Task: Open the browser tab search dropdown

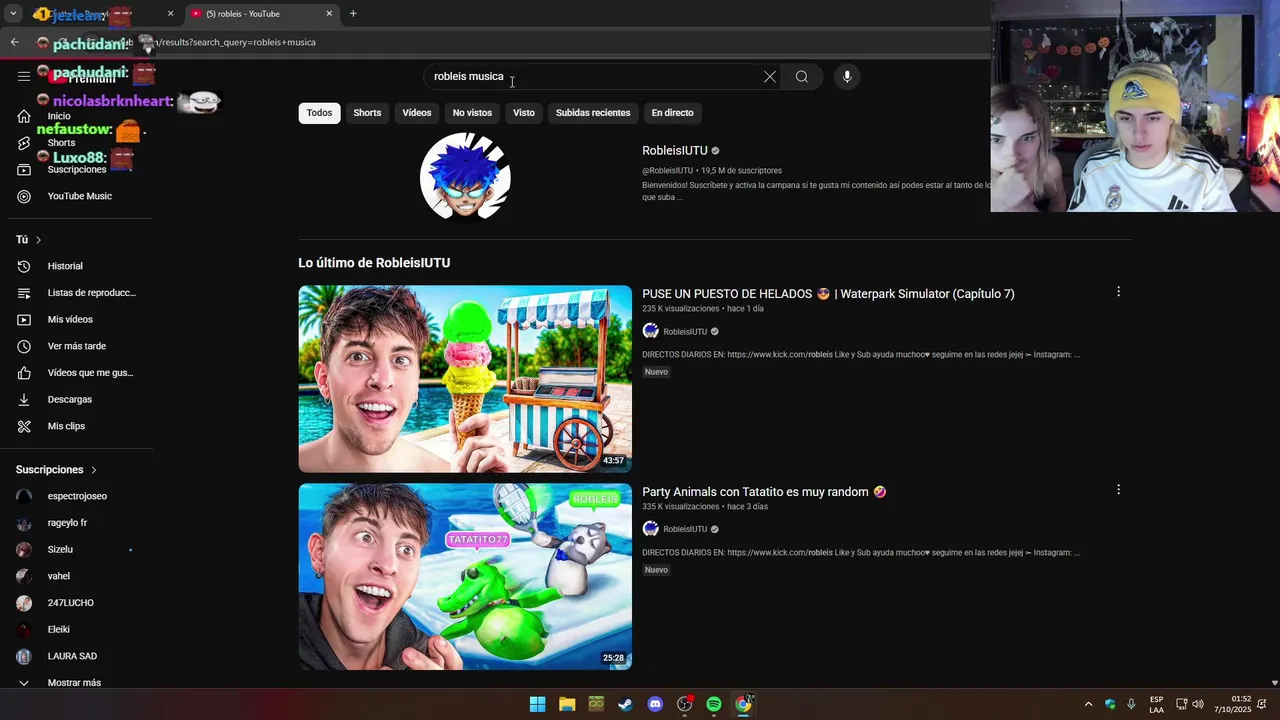Action: (x=13, y=14)
